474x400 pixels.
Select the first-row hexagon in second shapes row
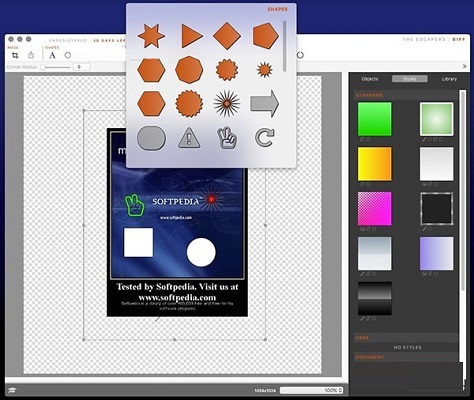151,70
